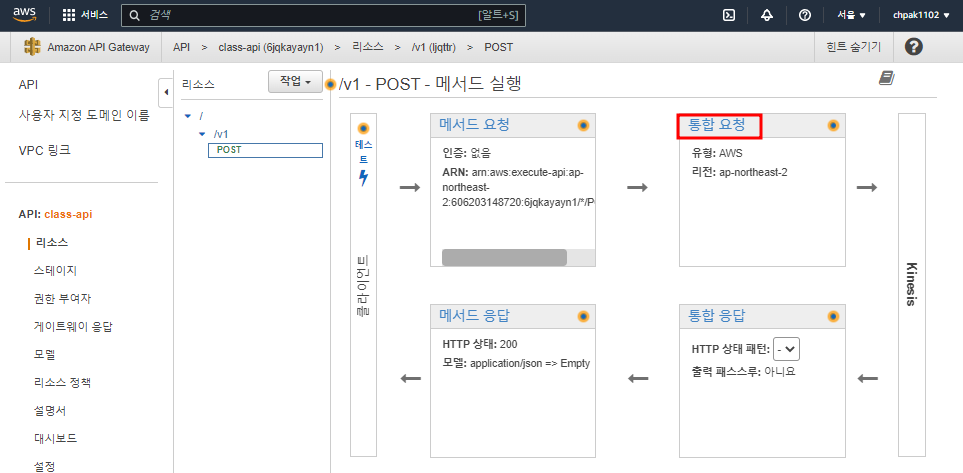
Task: Click '모델: application/json => Empty' text
Action: (x=516, y=363)
